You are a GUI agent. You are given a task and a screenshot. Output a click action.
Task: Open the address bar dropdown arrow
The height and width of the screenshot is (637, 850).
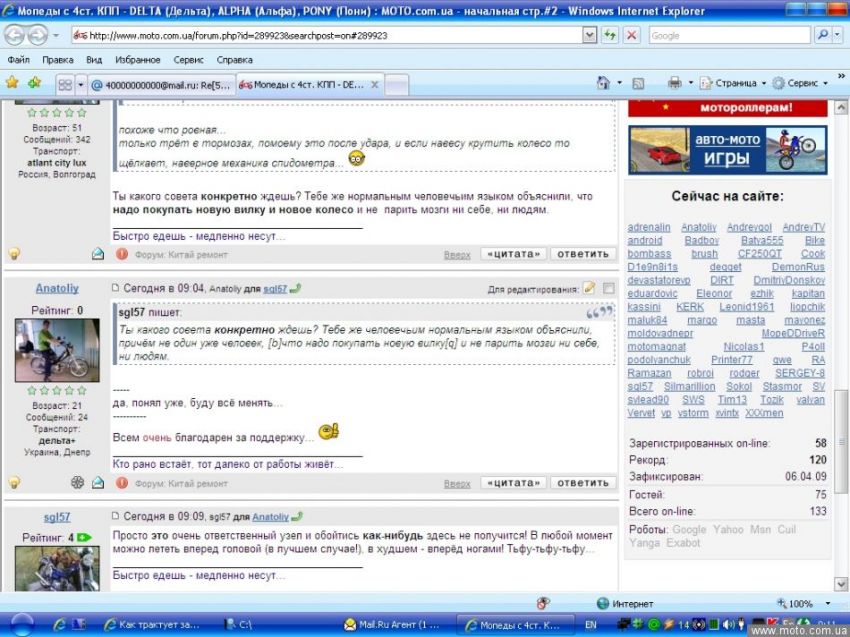click(x=590, y=35)
